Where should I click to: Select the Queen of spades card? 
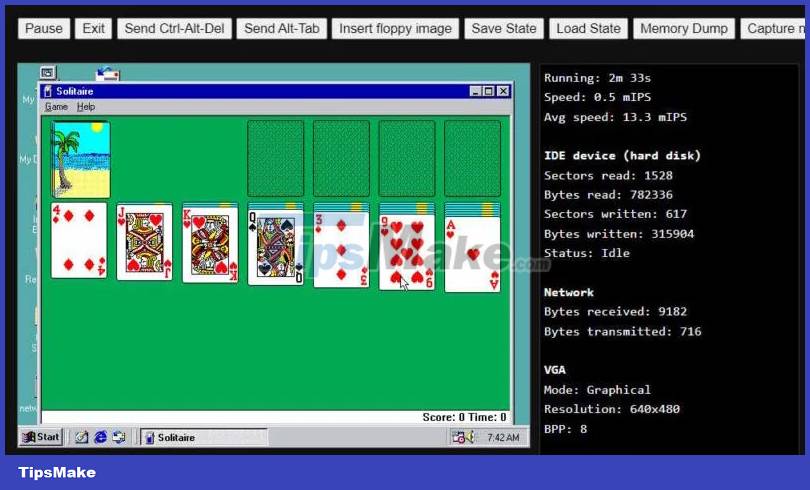(276, 248)
